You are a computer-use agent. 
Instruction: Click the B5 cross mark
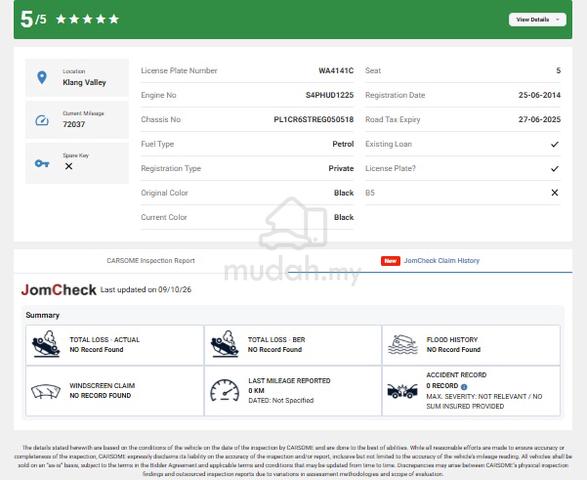(555, 192)
